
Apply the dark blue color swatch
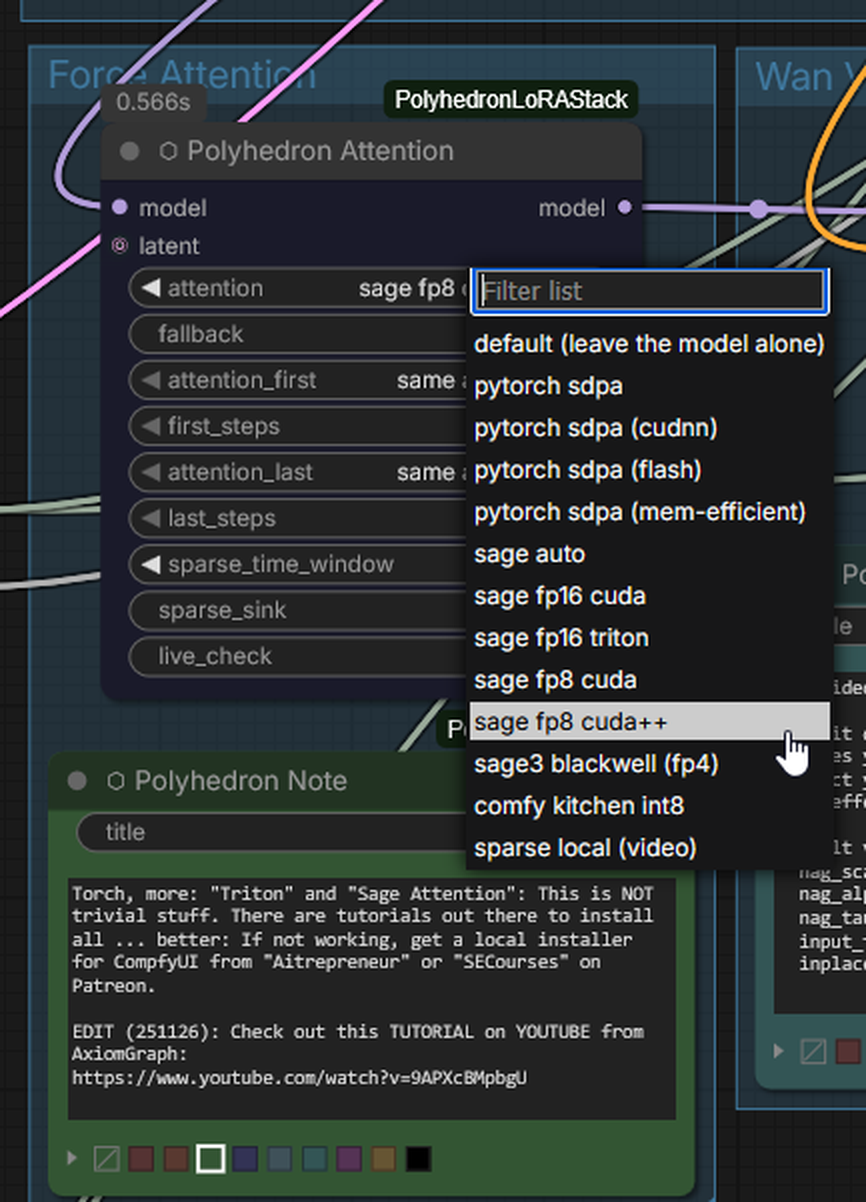(245, 1159)
